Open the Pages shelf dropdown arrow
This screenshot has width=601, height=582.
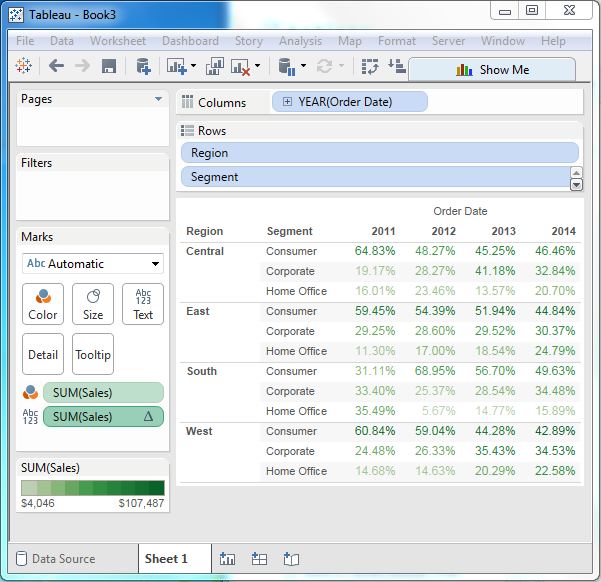click(158, 99)
